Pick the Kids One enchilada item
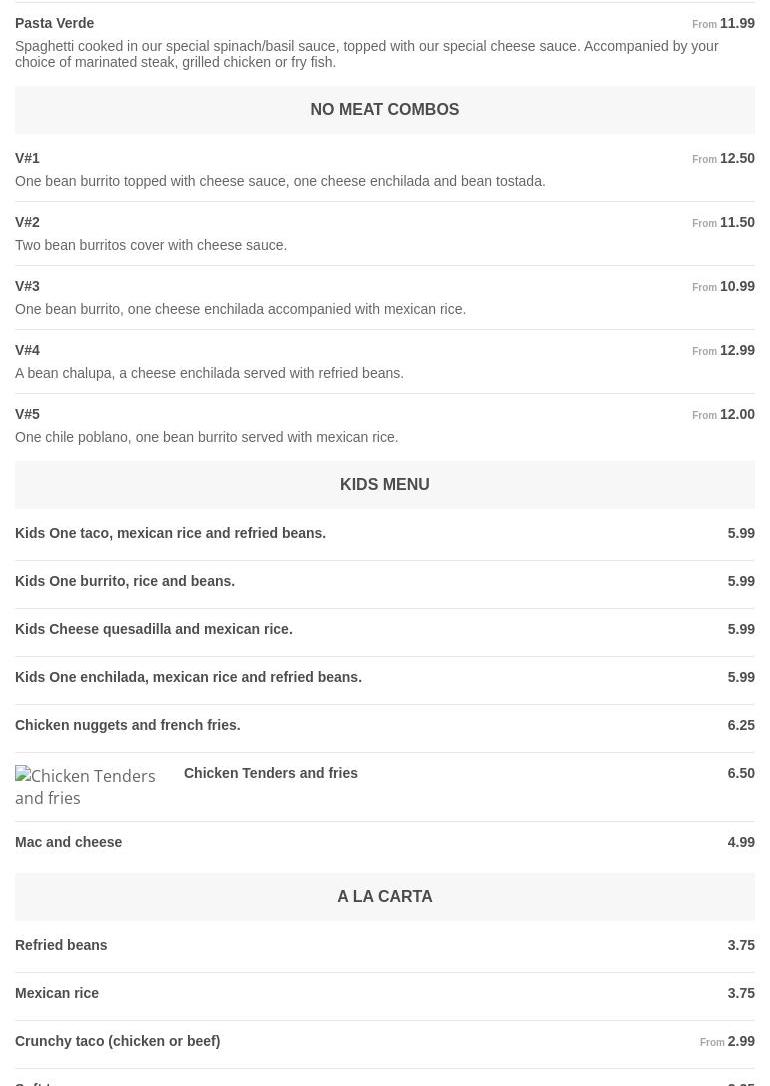The width and height of the screenshot is (770, 1086). click(x=188, y=677)
